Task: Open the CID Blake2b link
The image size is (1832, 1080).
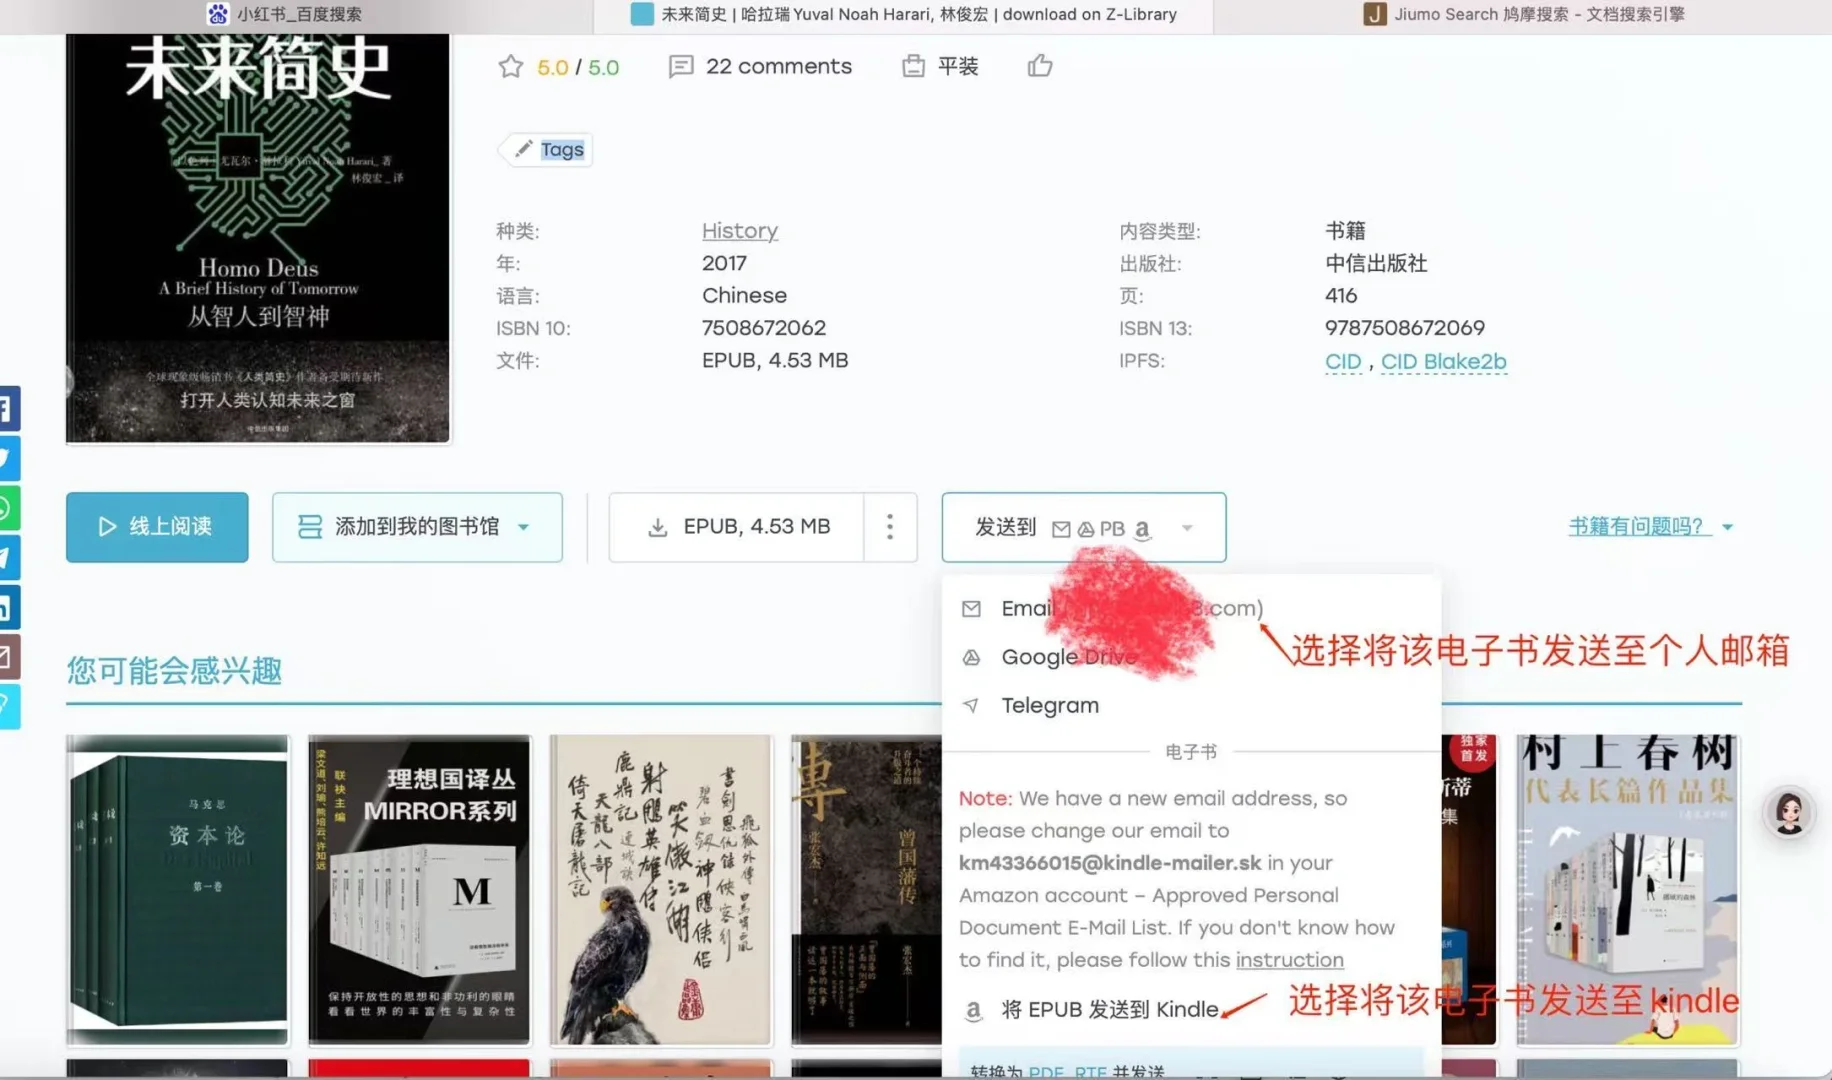Action: click(1443, 361)
